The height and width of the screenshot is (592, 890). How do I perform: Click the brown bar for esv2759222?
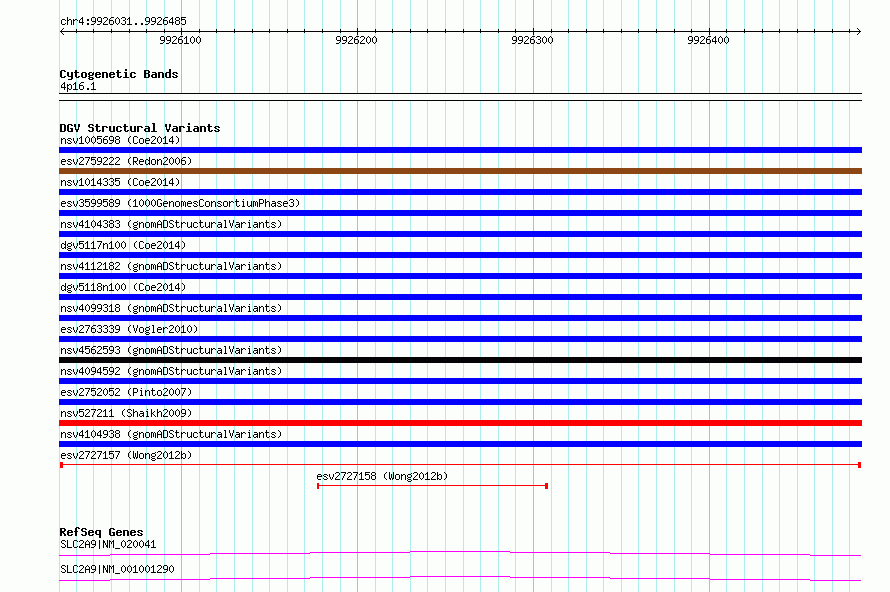[x=460, y=171]
